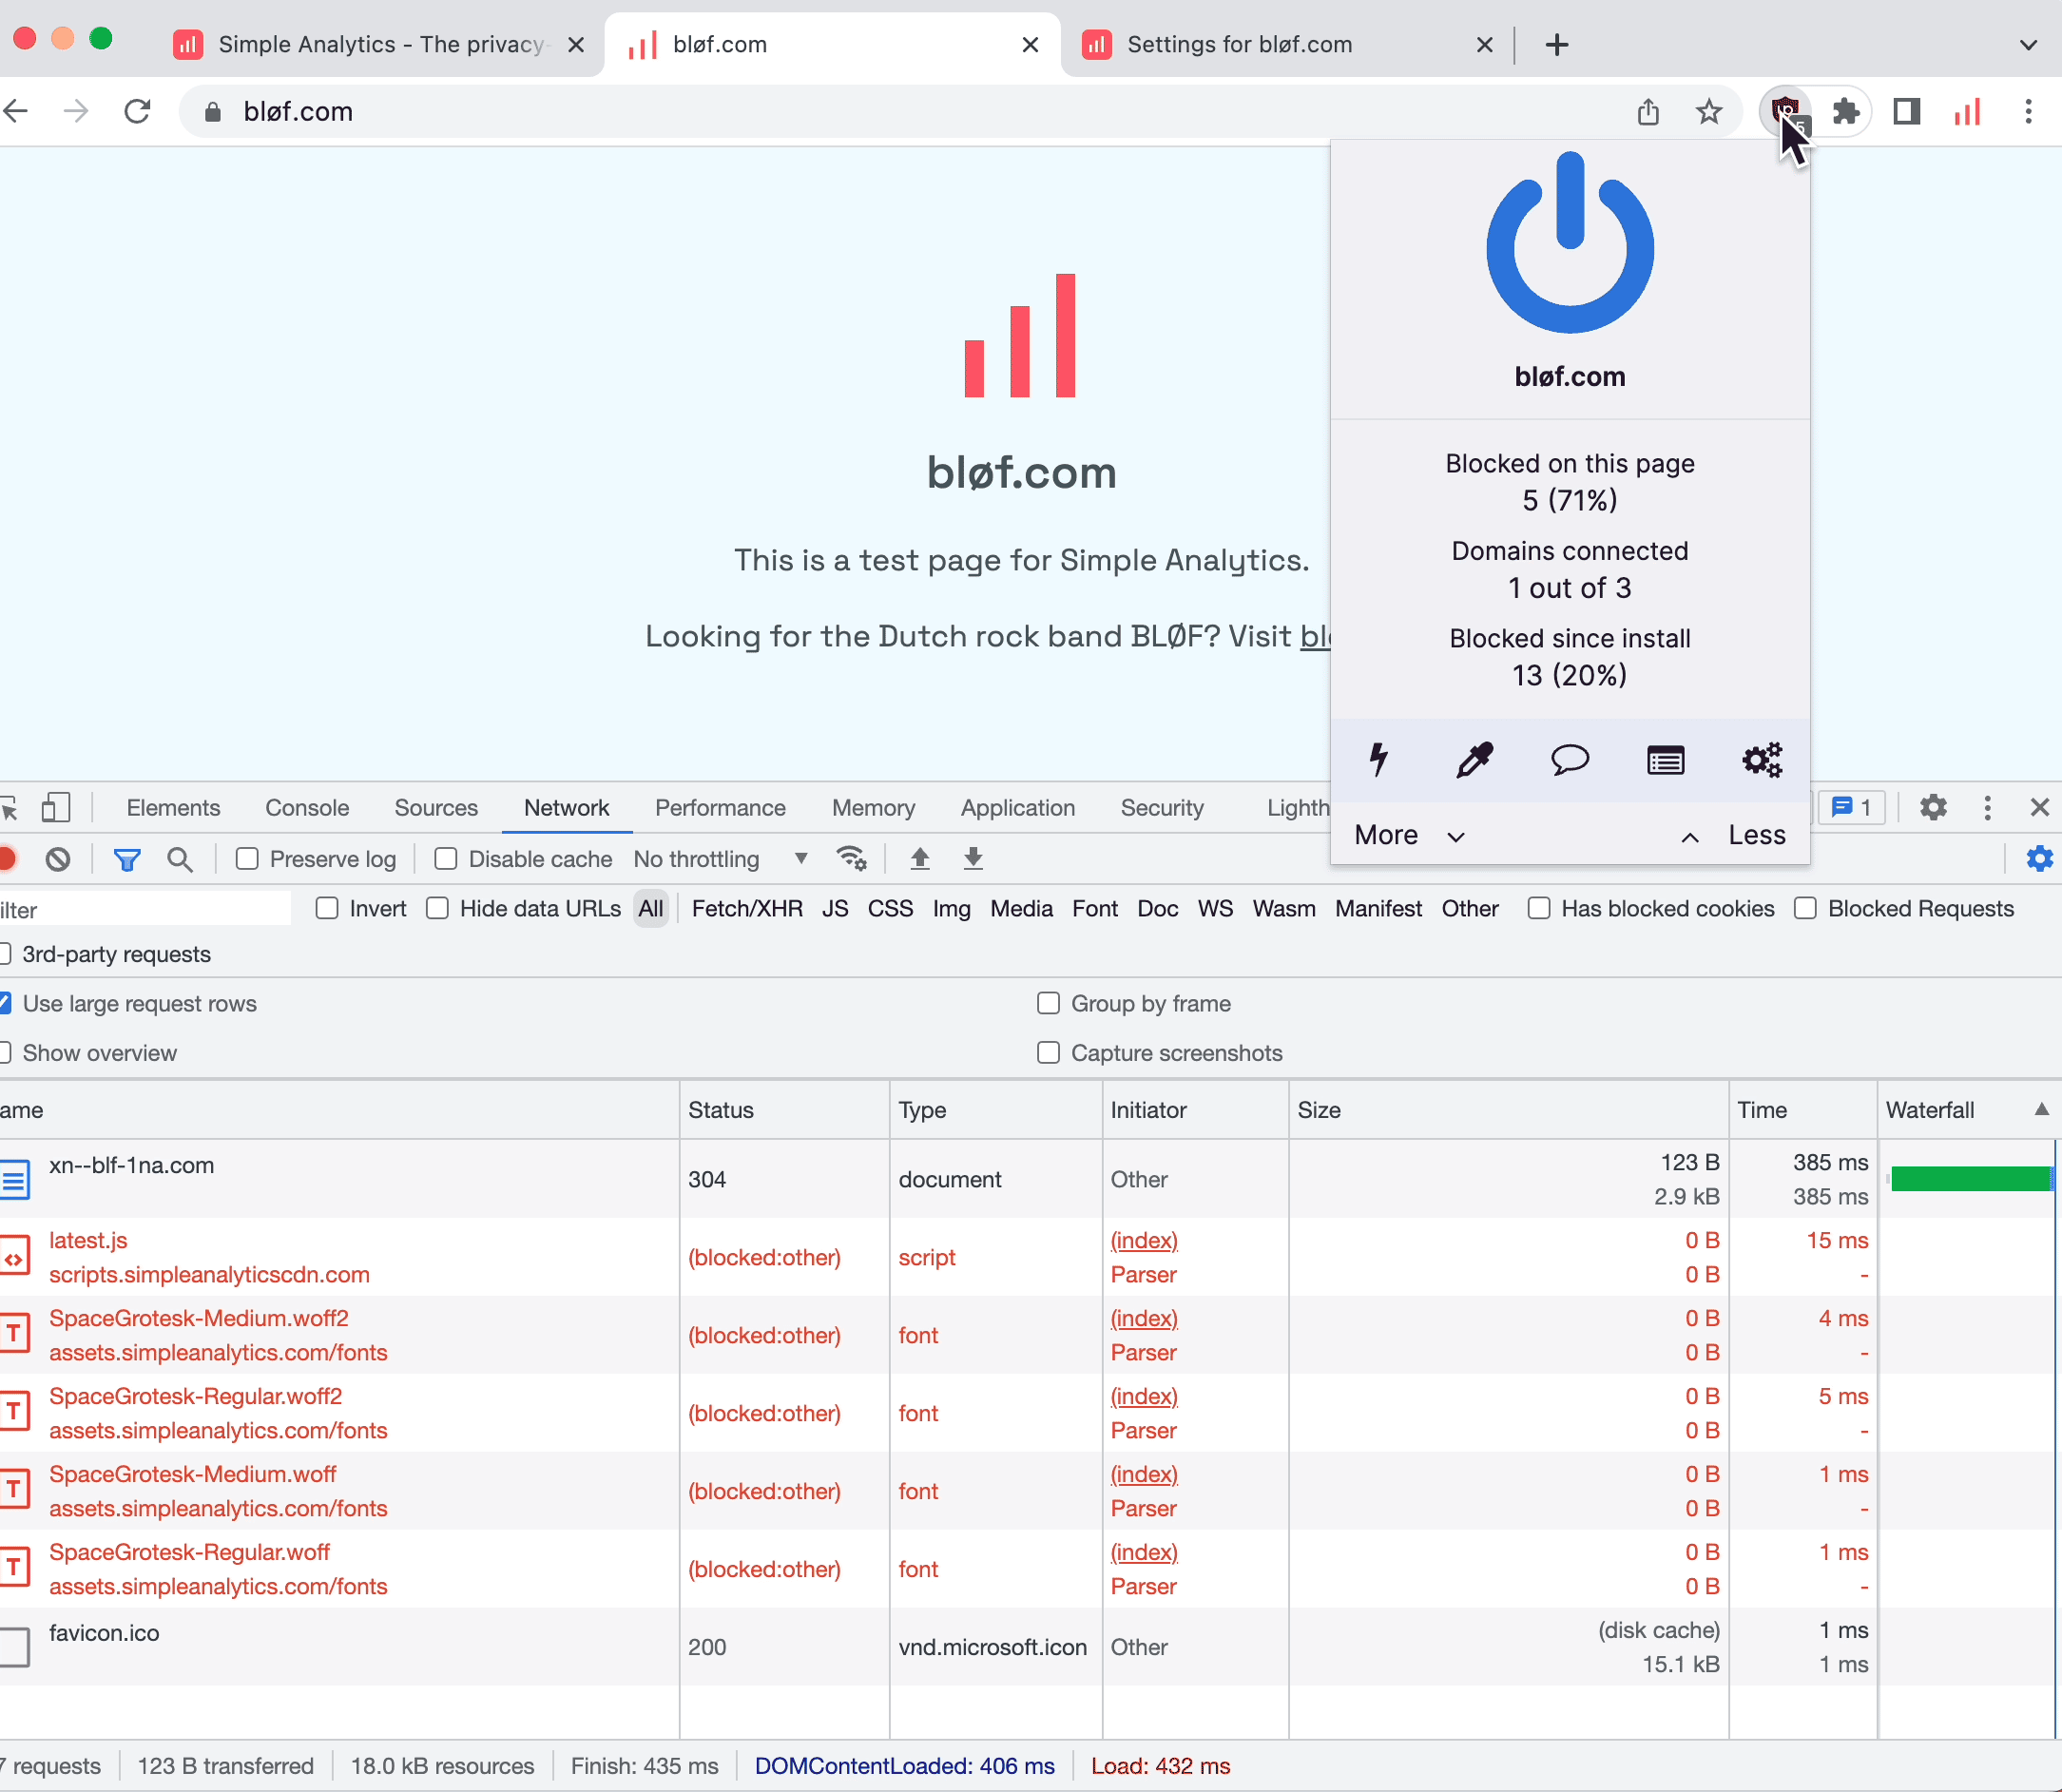2062x1792 pixels.
Task: Open a new browser tab
Action: point(1557,45)
